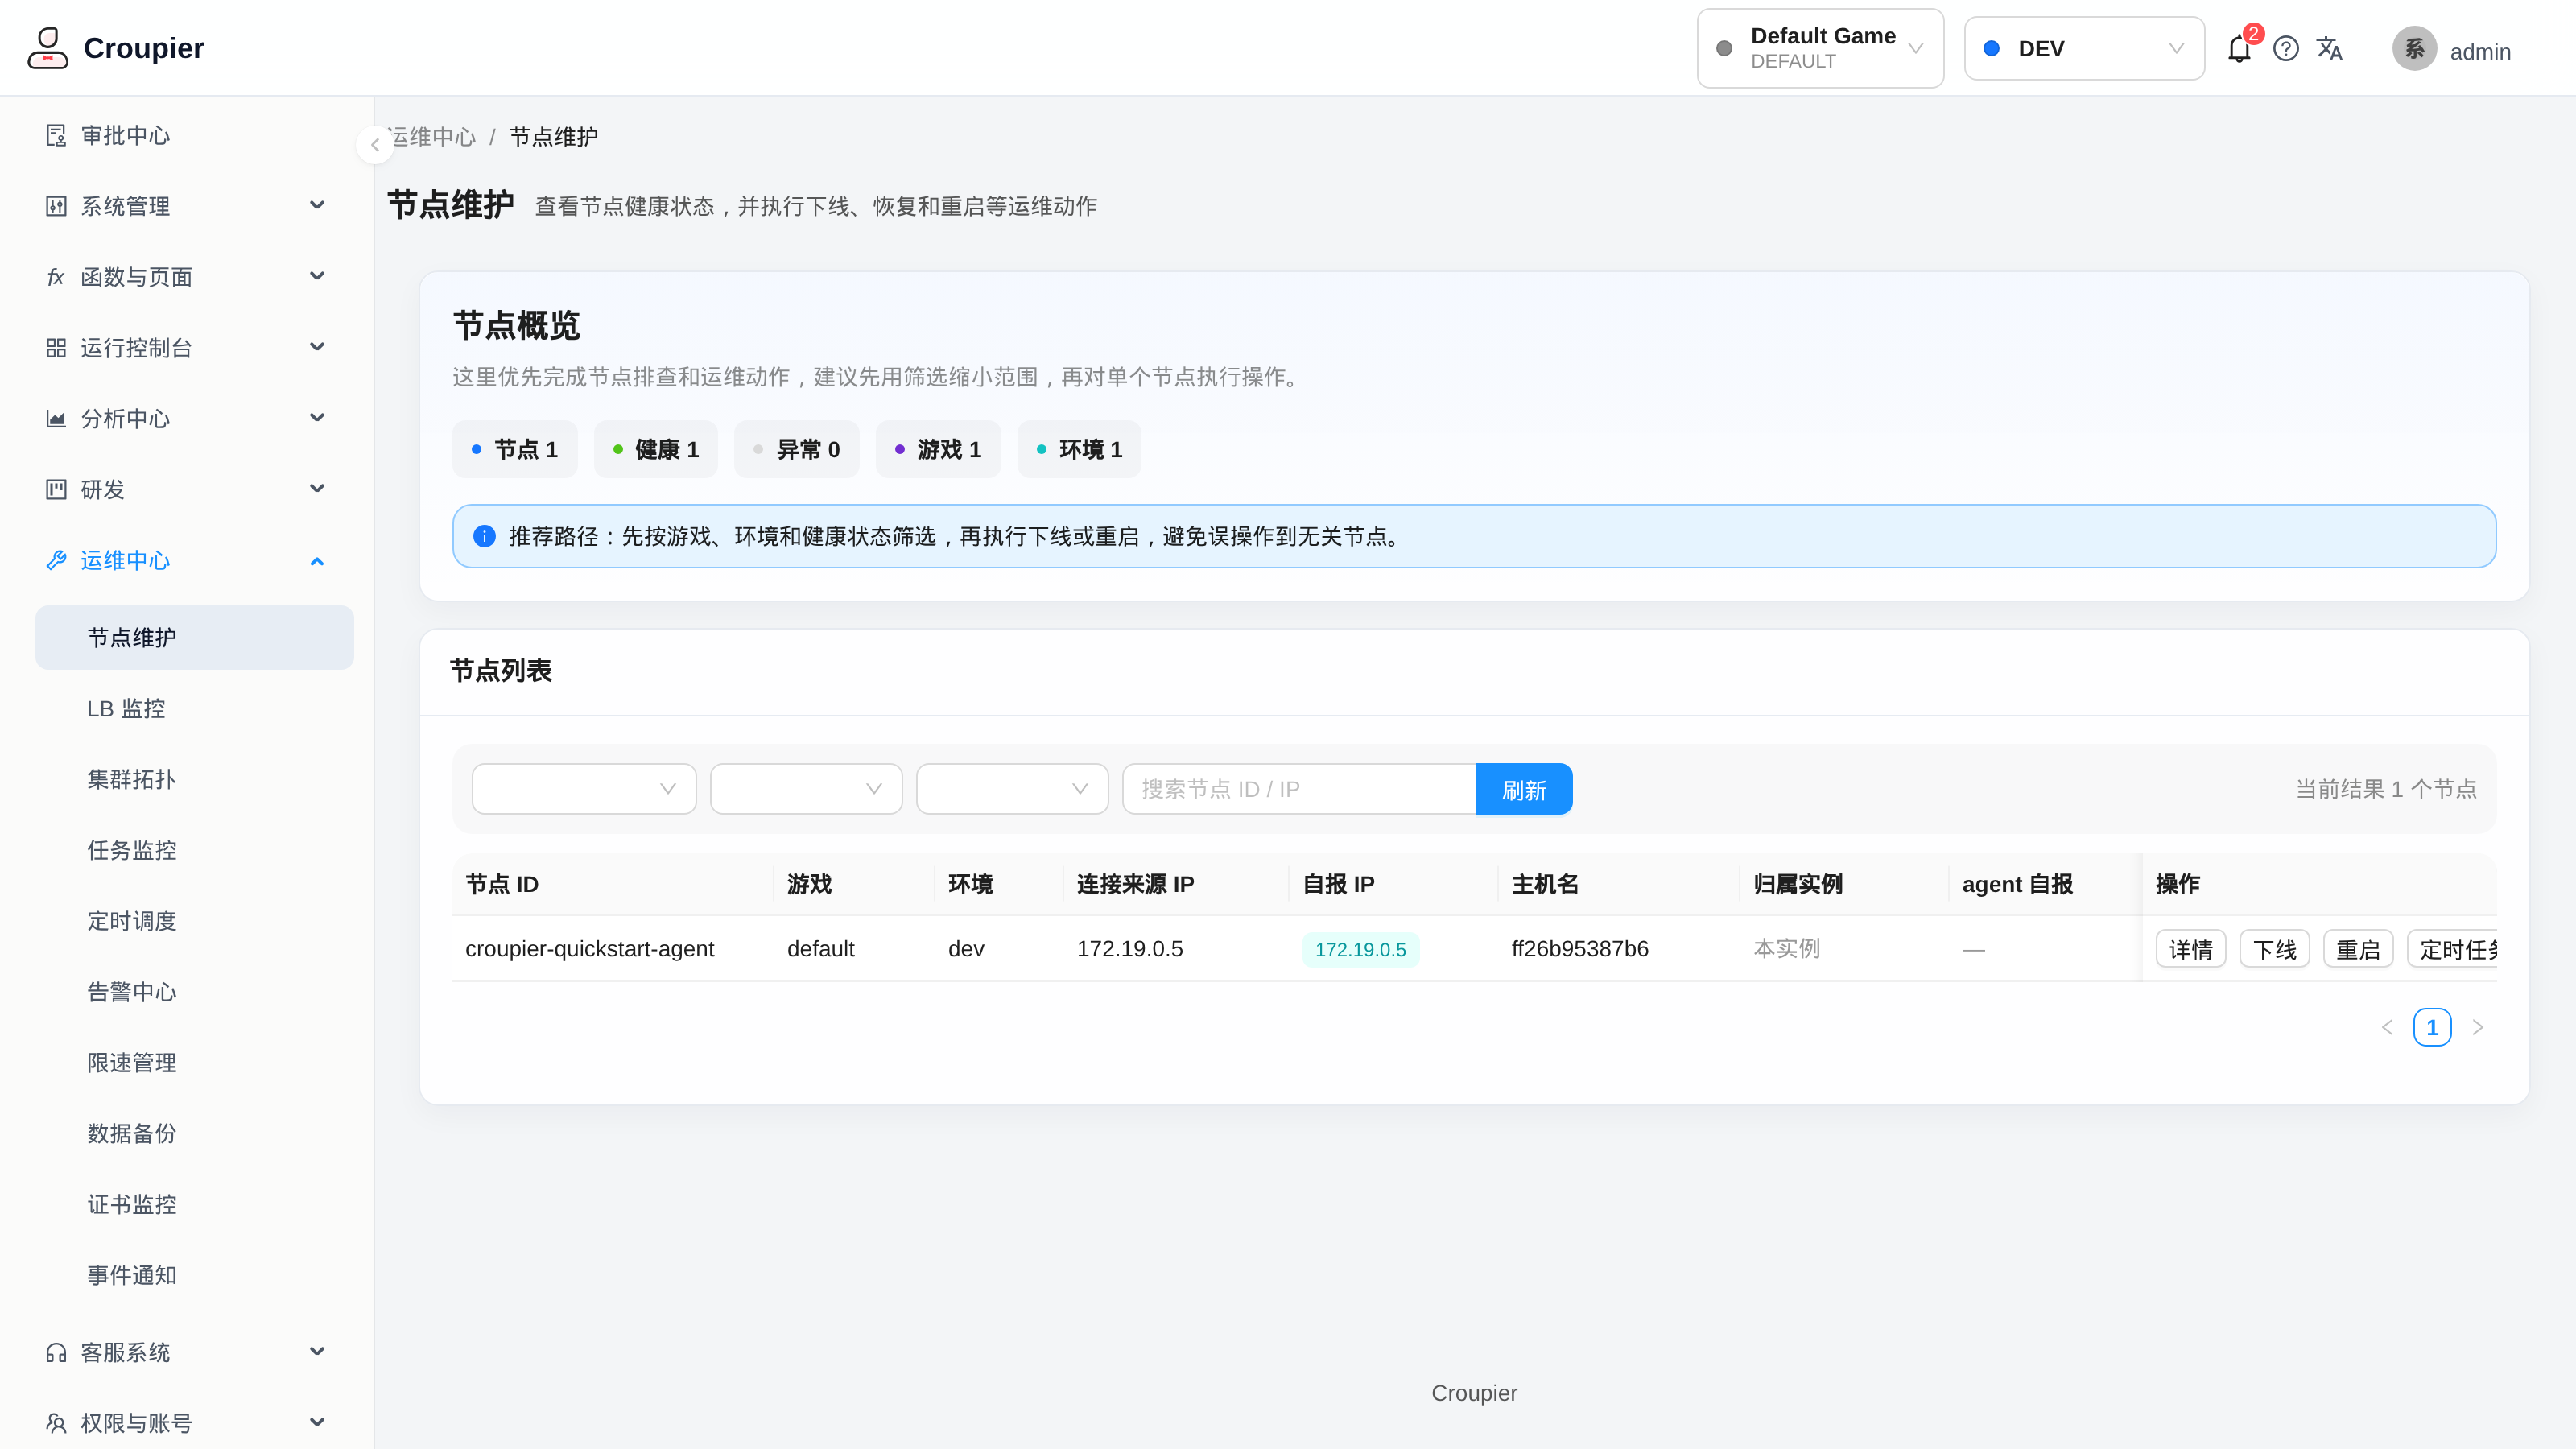
Task: Open the 集群拓扑 menu item
Action: [x=194, y=779]
